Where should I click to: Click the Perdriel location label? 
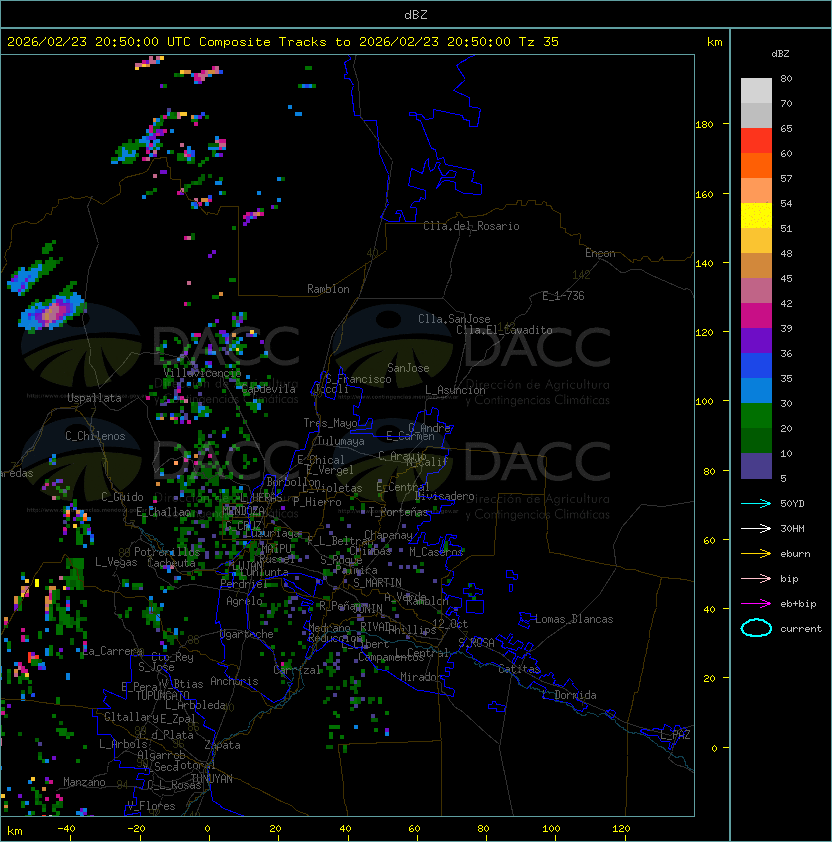pos(243,584)
